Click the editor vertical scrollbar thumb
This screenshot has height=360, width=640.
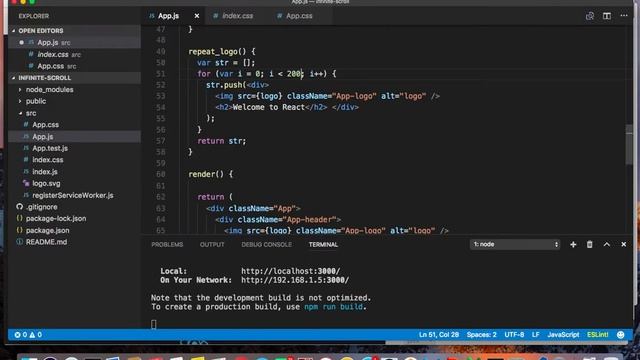(x=629, y=144)
